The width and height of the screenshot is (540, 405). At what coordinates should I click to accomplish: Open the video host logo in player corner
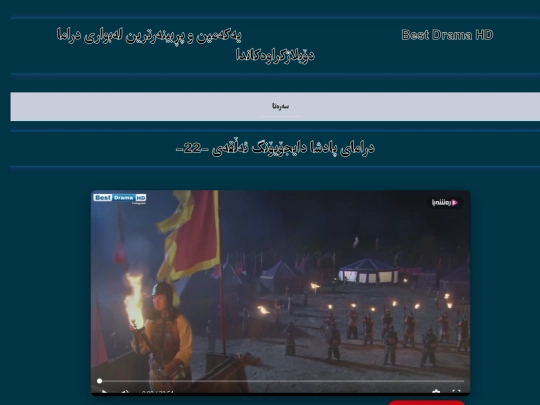point(445,202)
